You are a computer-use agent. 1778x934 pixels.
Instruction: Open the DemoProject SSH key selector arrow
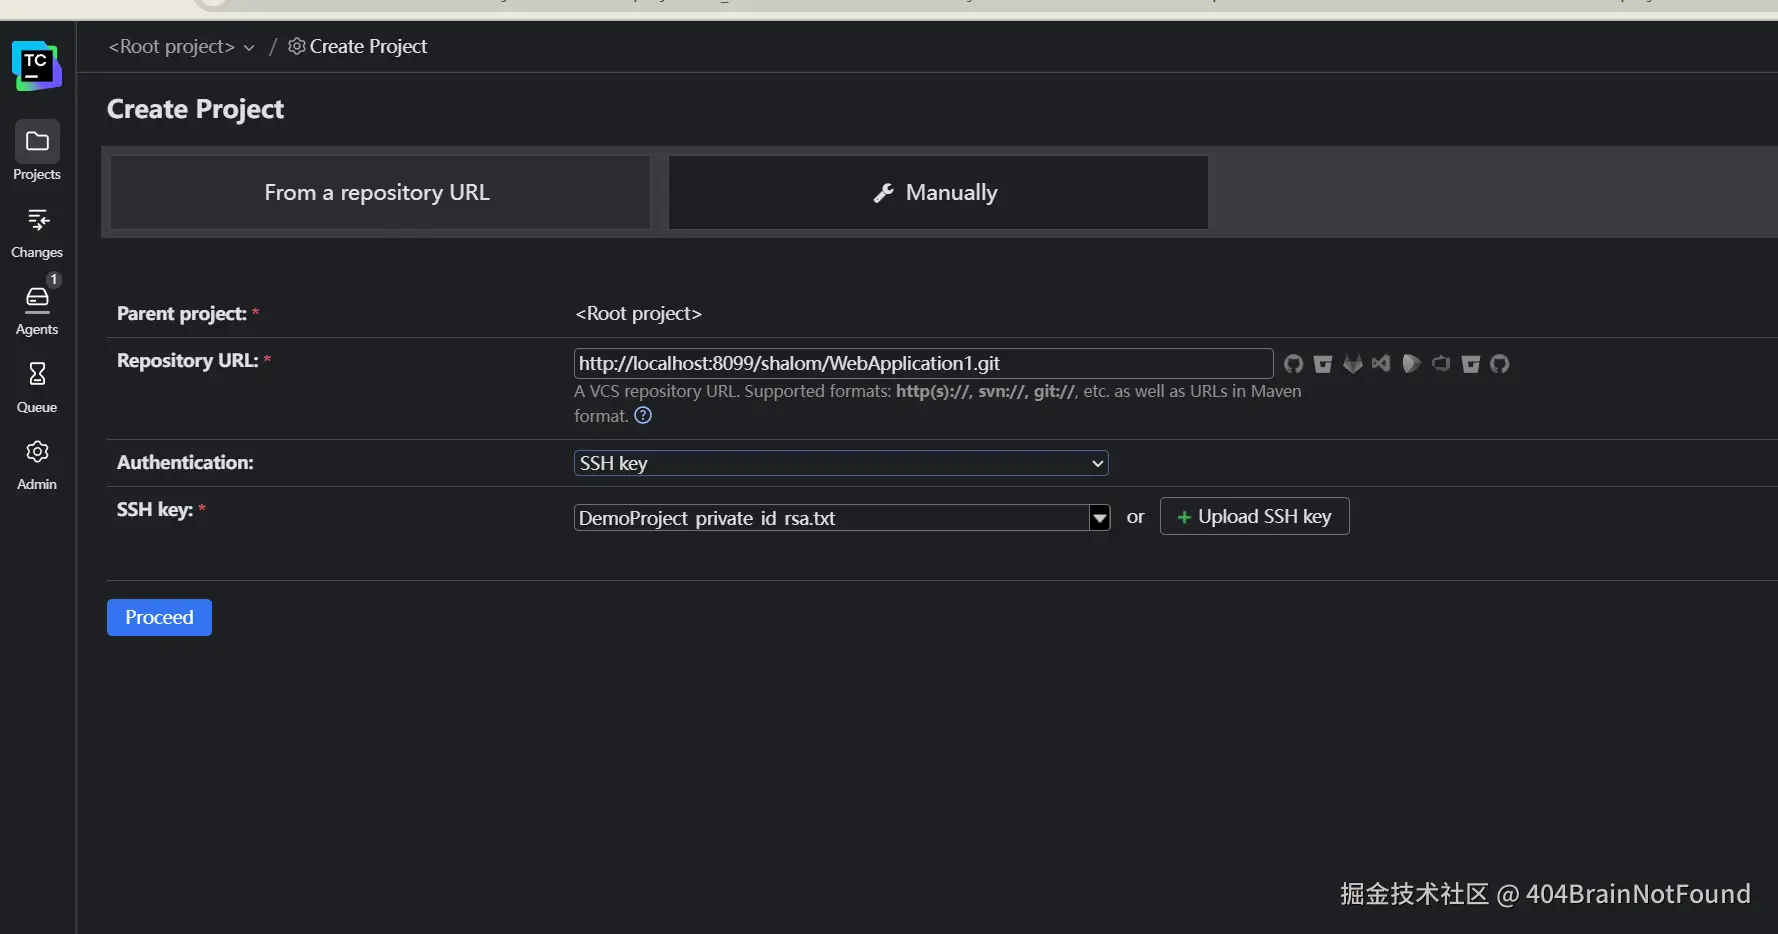tap(1100, 518)
